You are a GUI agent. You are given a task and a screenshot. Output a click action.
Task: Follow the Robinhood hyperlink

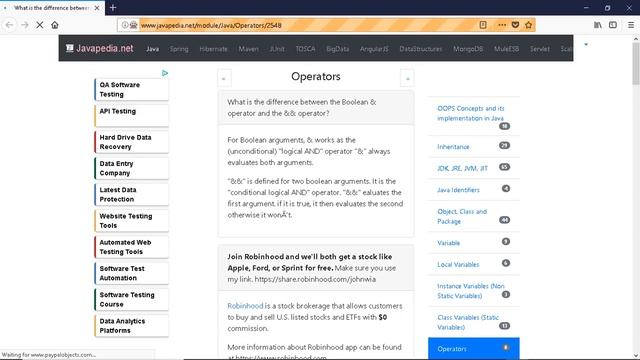click(245, 306)
